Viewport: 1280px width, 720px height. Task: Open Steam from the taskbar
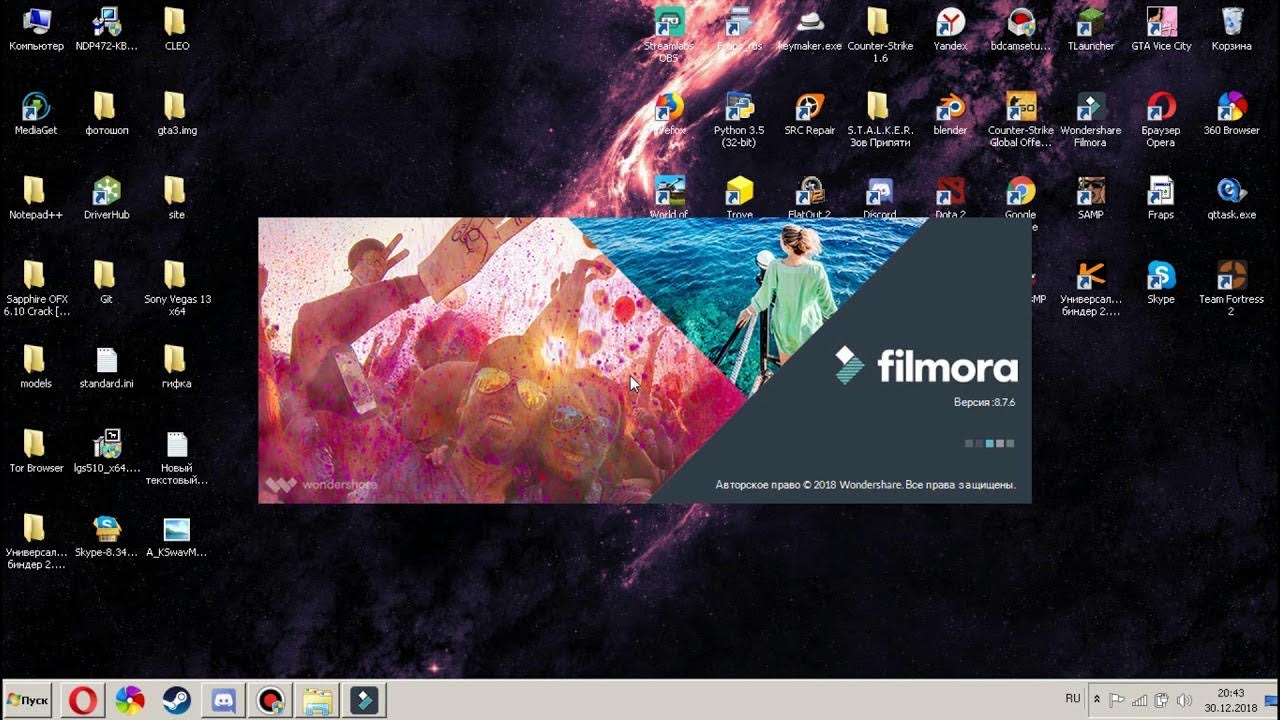(x=176, y=700)
